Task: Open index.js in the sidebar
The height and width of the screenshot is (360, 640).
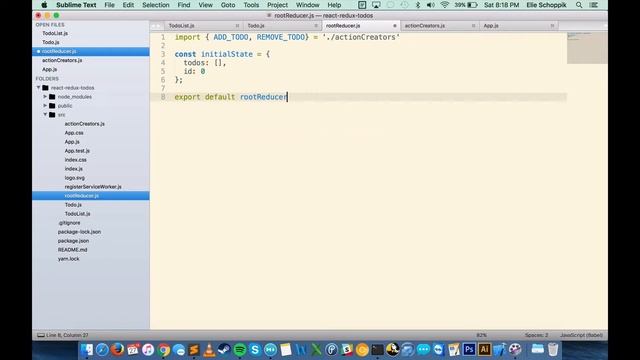Action: click(x=73, y=169)
